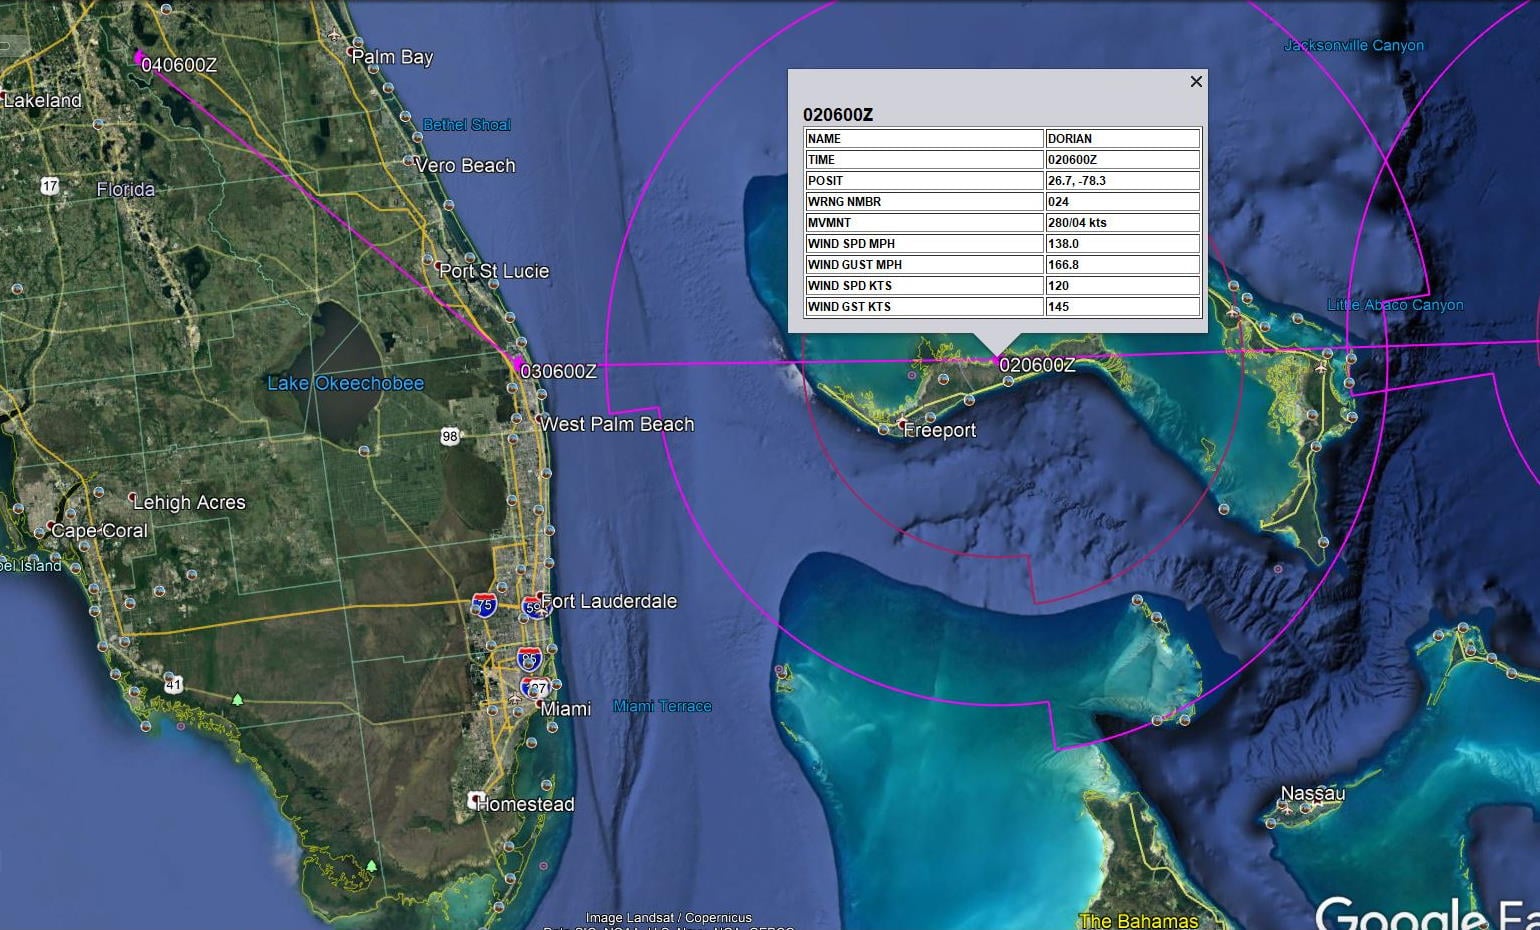Click the 020600Z track point marker
1540x930 pixels.
[x=995, y=361]
